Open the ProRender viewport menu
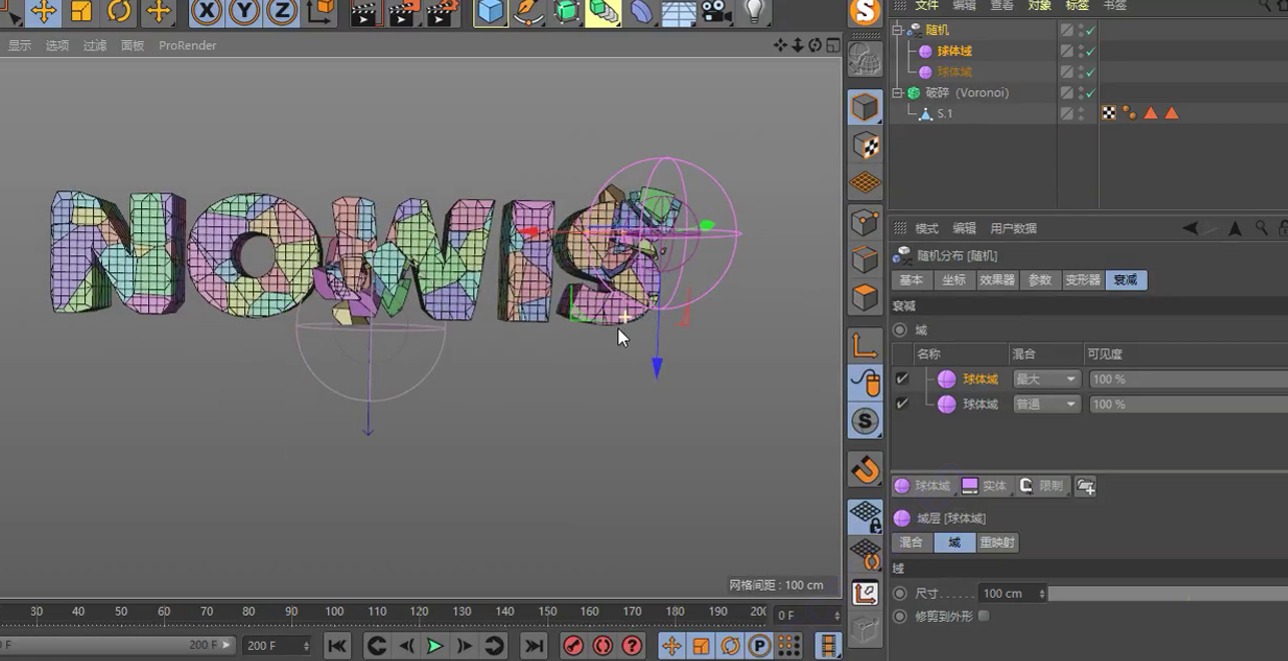This screenshot has height=661, width=1288. pyautogui.click(x=187, y=45)
